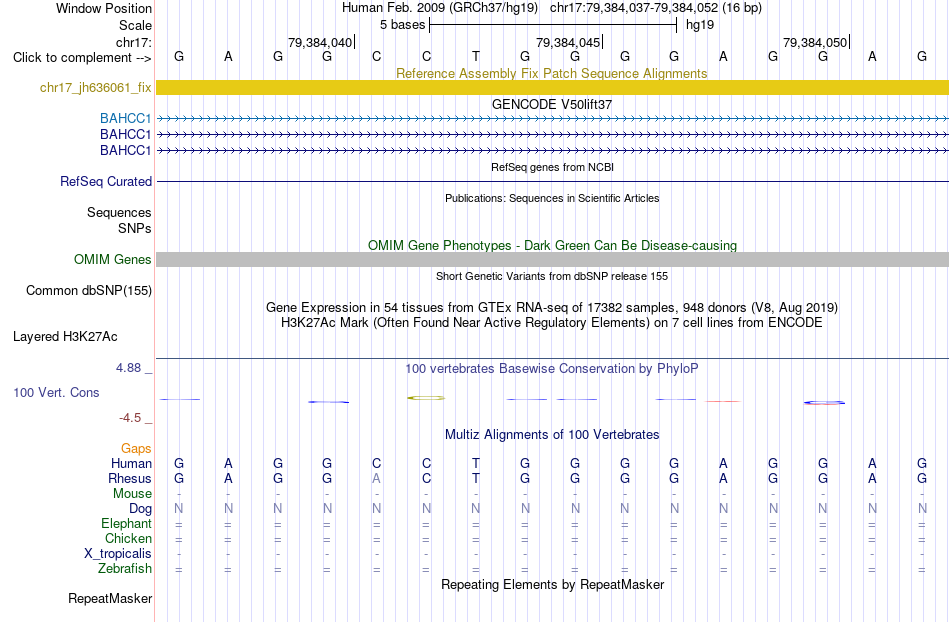The width and height of the screenshot is (950, 622).
Task: Select the Elephant alignment row label
Action: click(x=126, y=524)
